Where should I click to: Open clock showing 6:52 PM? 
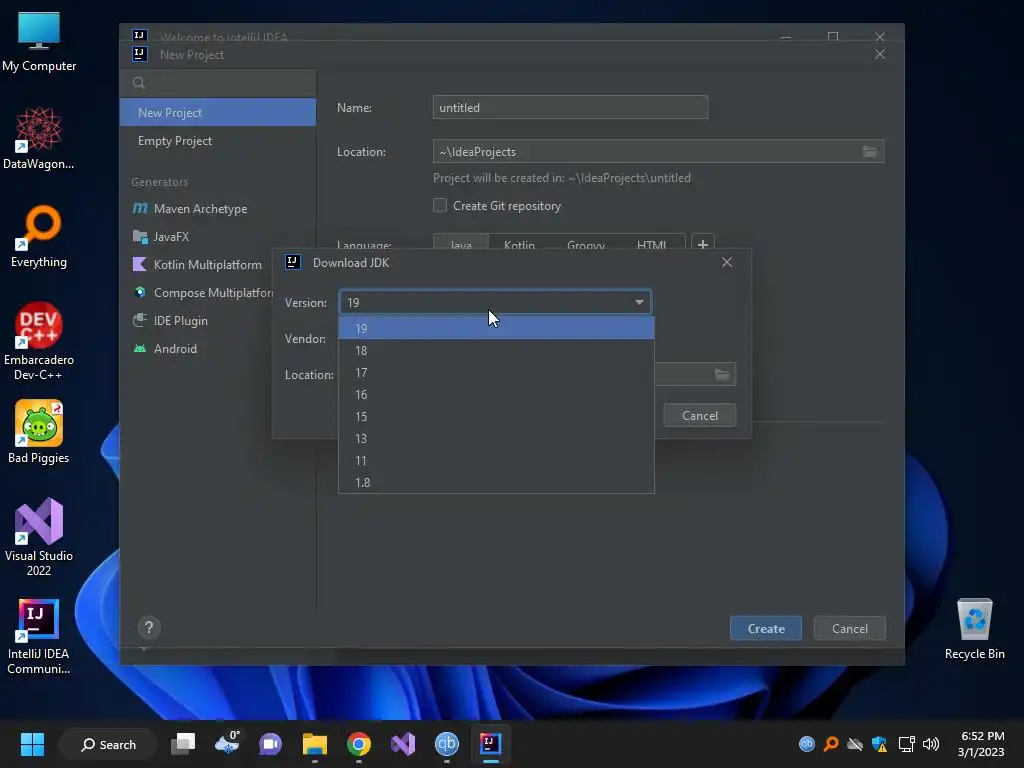coord(981,744)
